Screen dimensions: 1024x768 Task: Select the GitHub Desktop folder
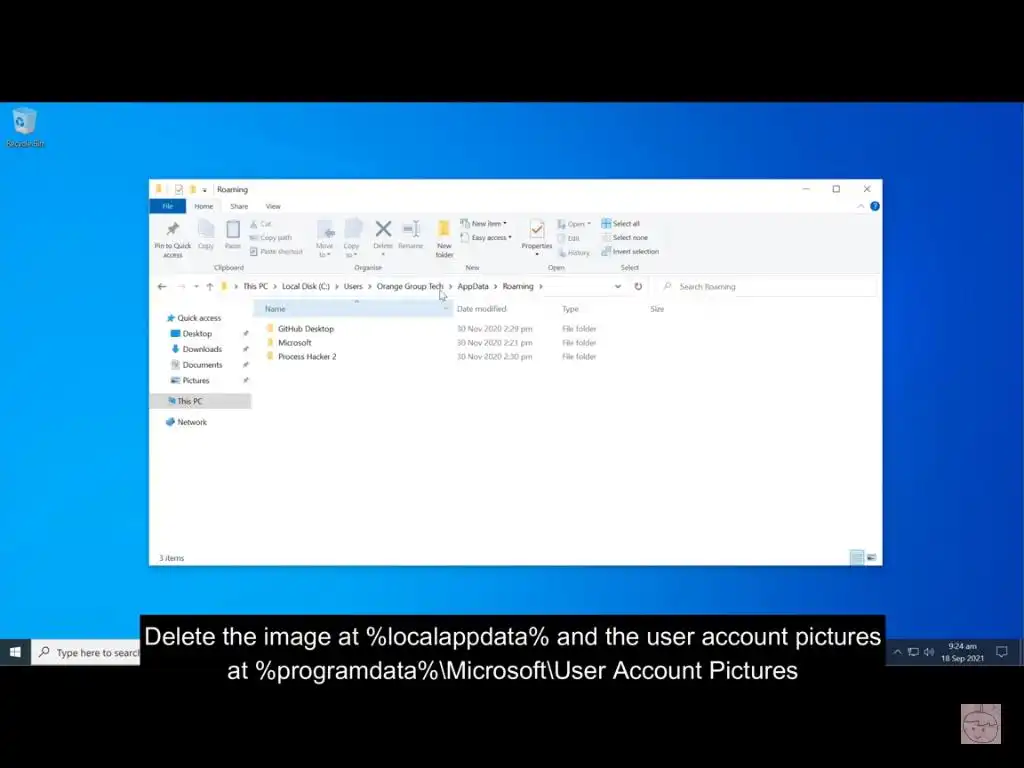pyautogui.click(x=306, y=329)
